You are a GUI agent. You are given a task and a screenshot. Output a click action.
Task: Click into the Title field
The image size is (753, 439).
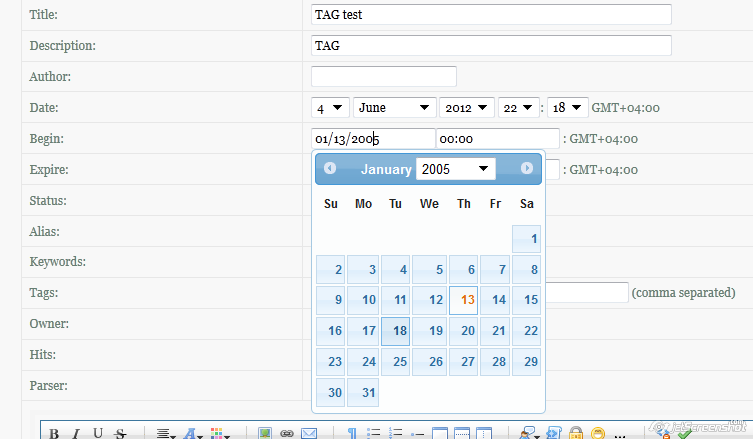(x=491, y=14)
